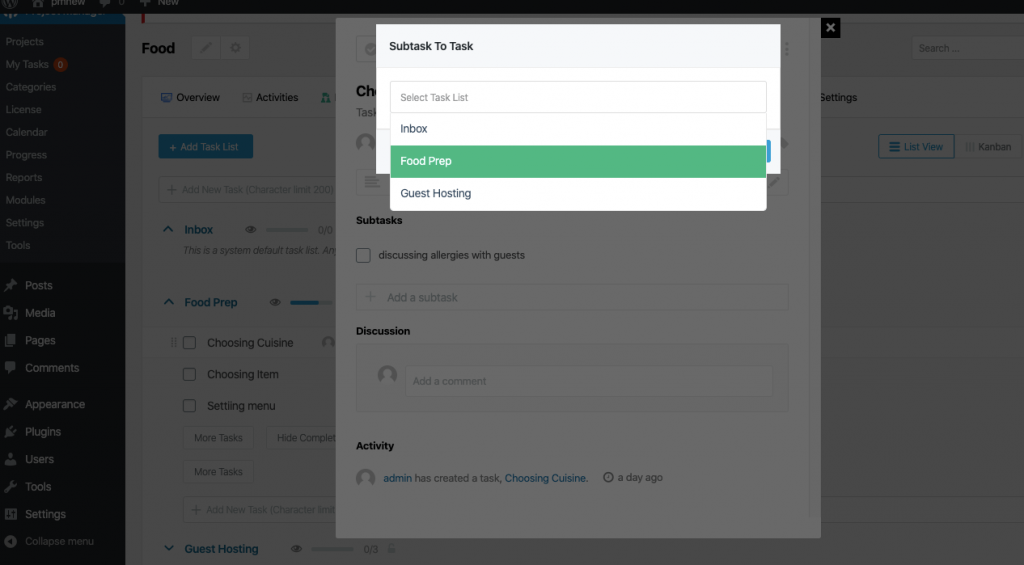Image resolution: width=1024 pixels, height=565 pixels.
Task: Open the Activities tab
Action: (x=270, y=97)
